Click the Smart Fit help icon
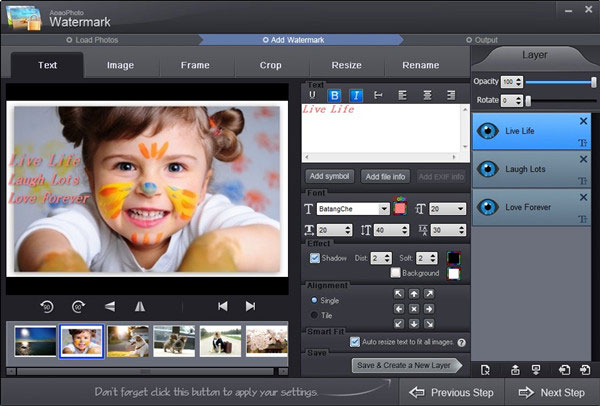This screenshot has width=600, height=406. [x=462, y=342]
